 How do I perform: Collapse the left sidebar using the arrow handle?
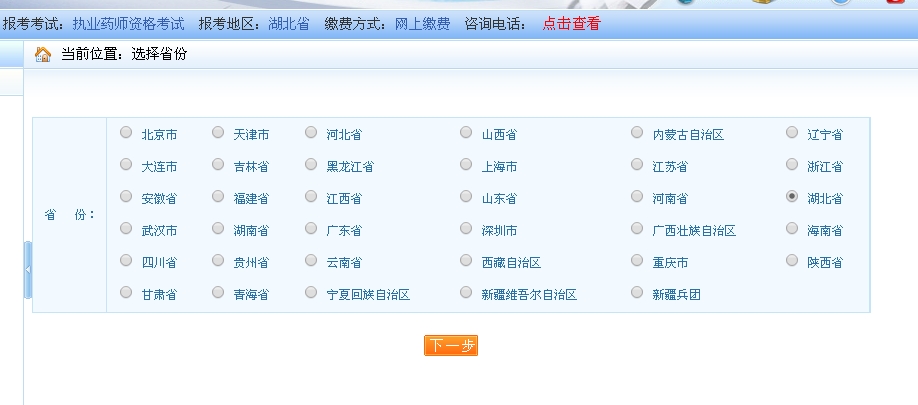click(28, 270)
